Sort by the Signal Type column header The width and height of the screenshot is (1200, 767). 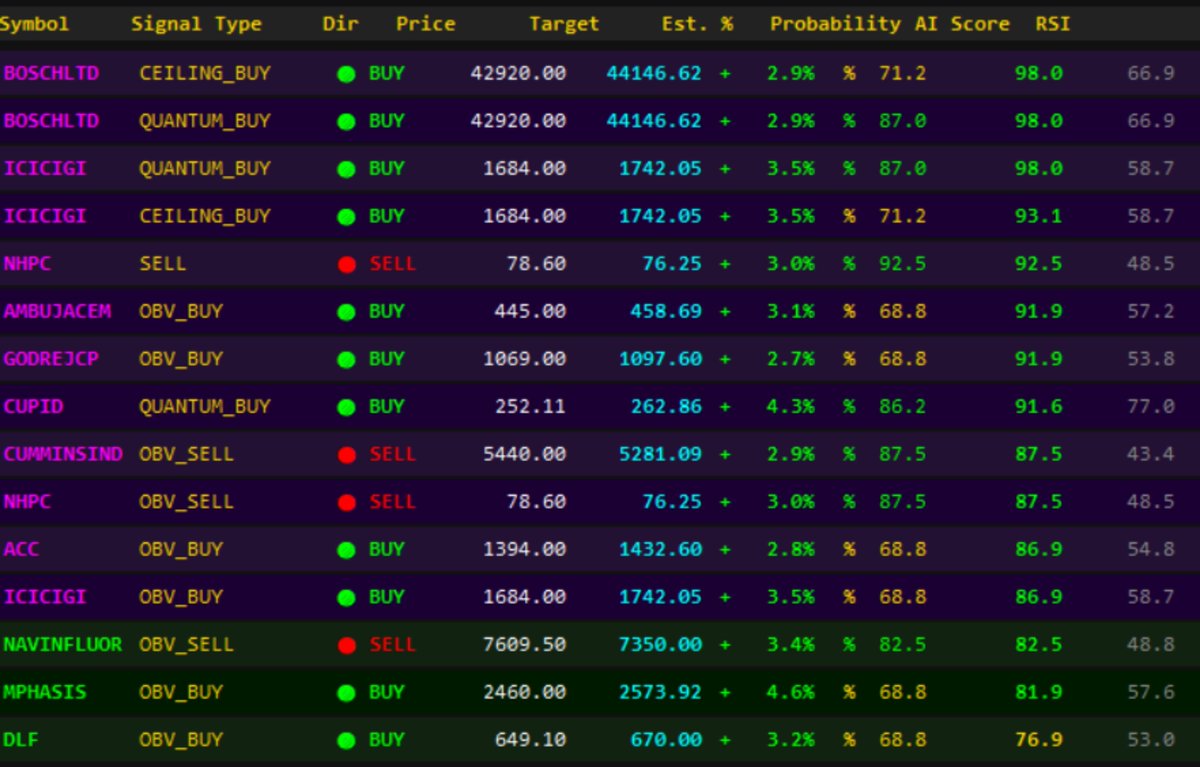pos(196,24)
